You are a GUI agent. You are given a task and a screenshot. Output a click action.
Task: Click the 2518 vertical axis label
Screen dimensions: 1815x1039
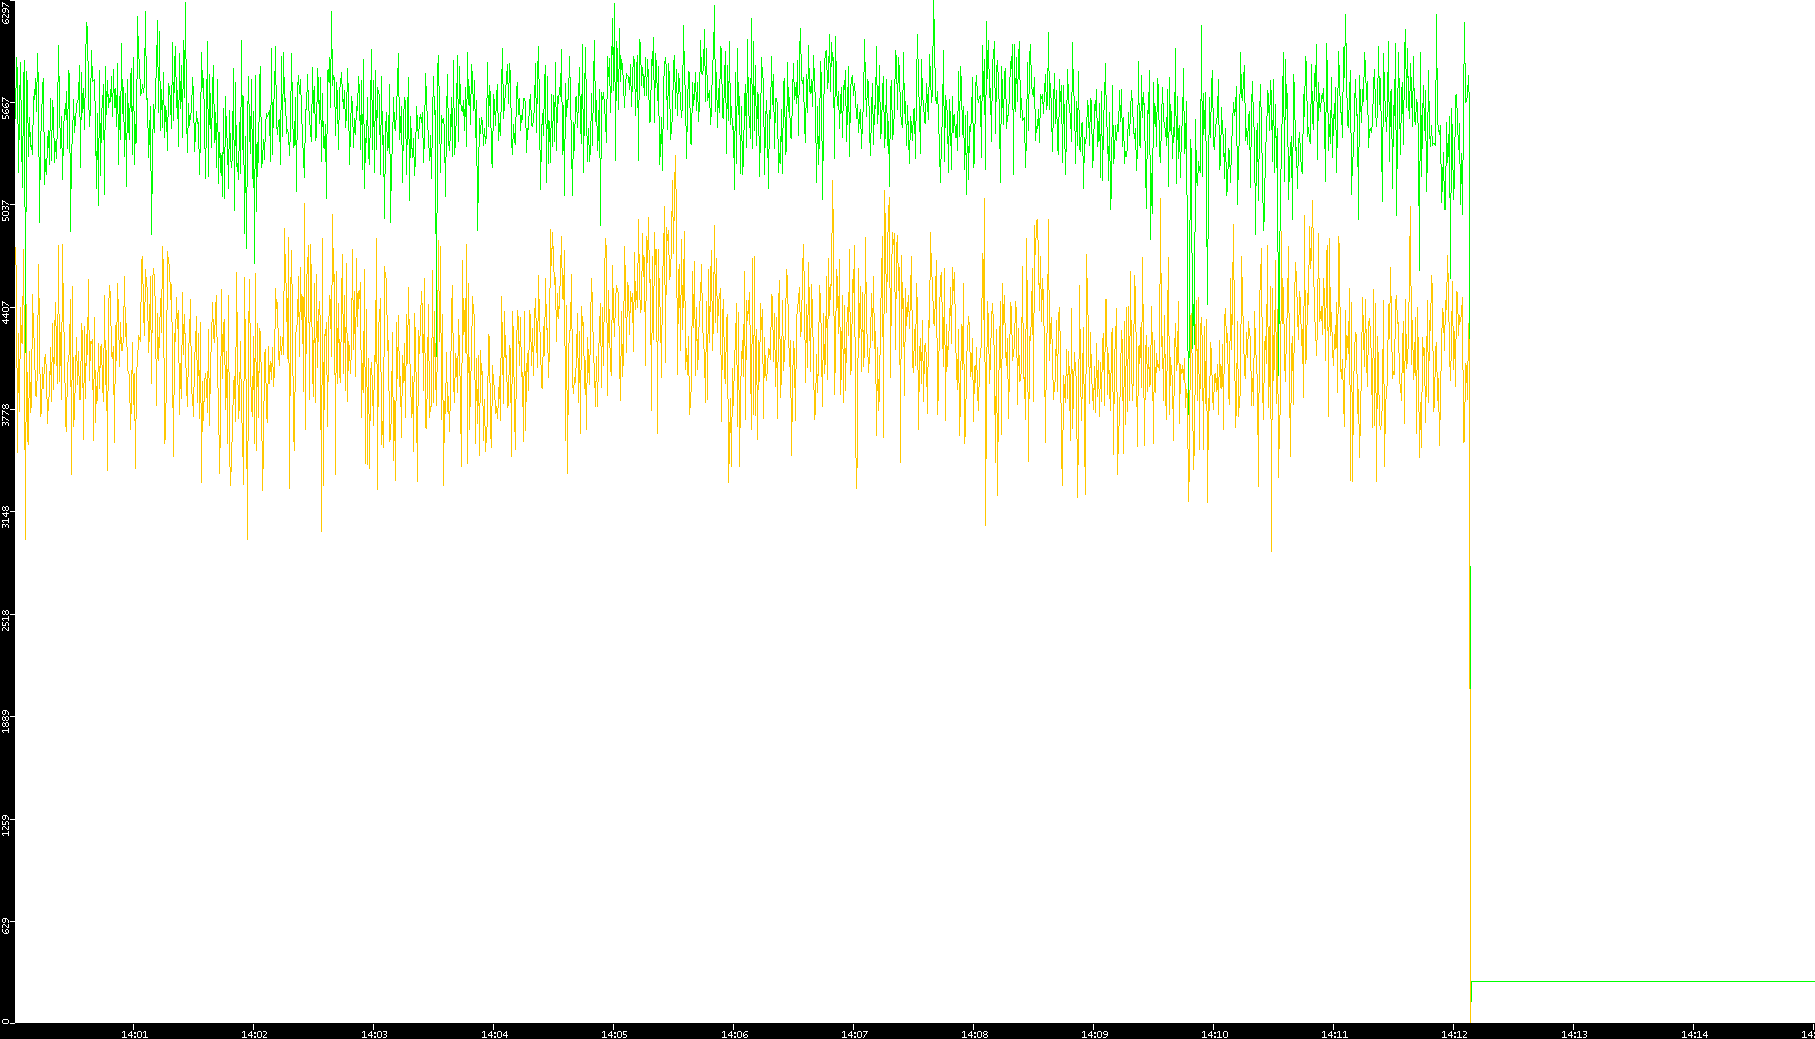(6, 619)
